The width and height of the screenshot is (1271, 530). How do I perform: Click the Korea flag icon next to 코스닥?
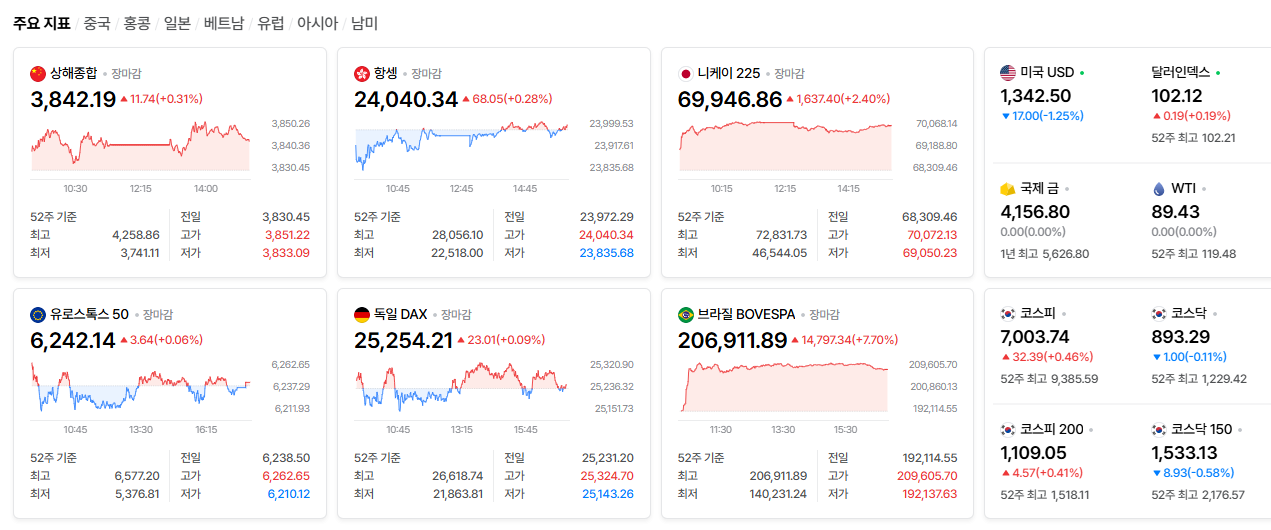1159,313
